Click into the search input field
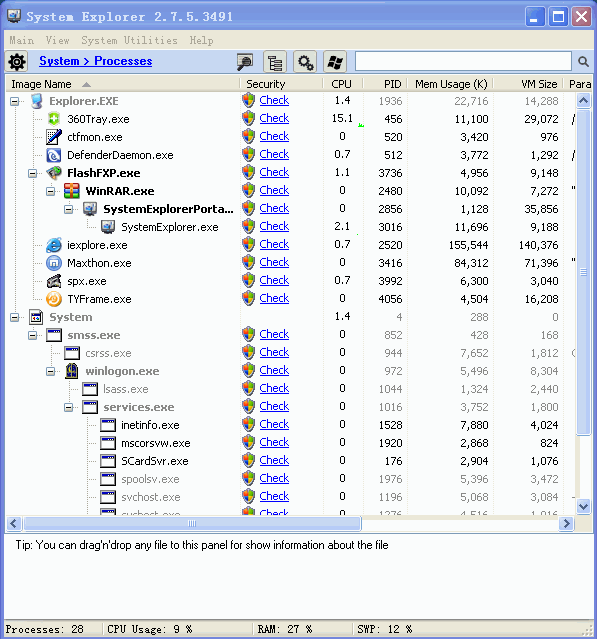597x639 pixels. tap(463, 62)
